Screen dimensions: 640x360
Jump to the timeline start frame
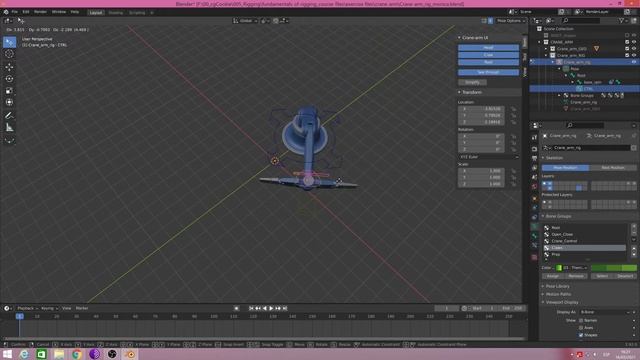coord(251,308)
